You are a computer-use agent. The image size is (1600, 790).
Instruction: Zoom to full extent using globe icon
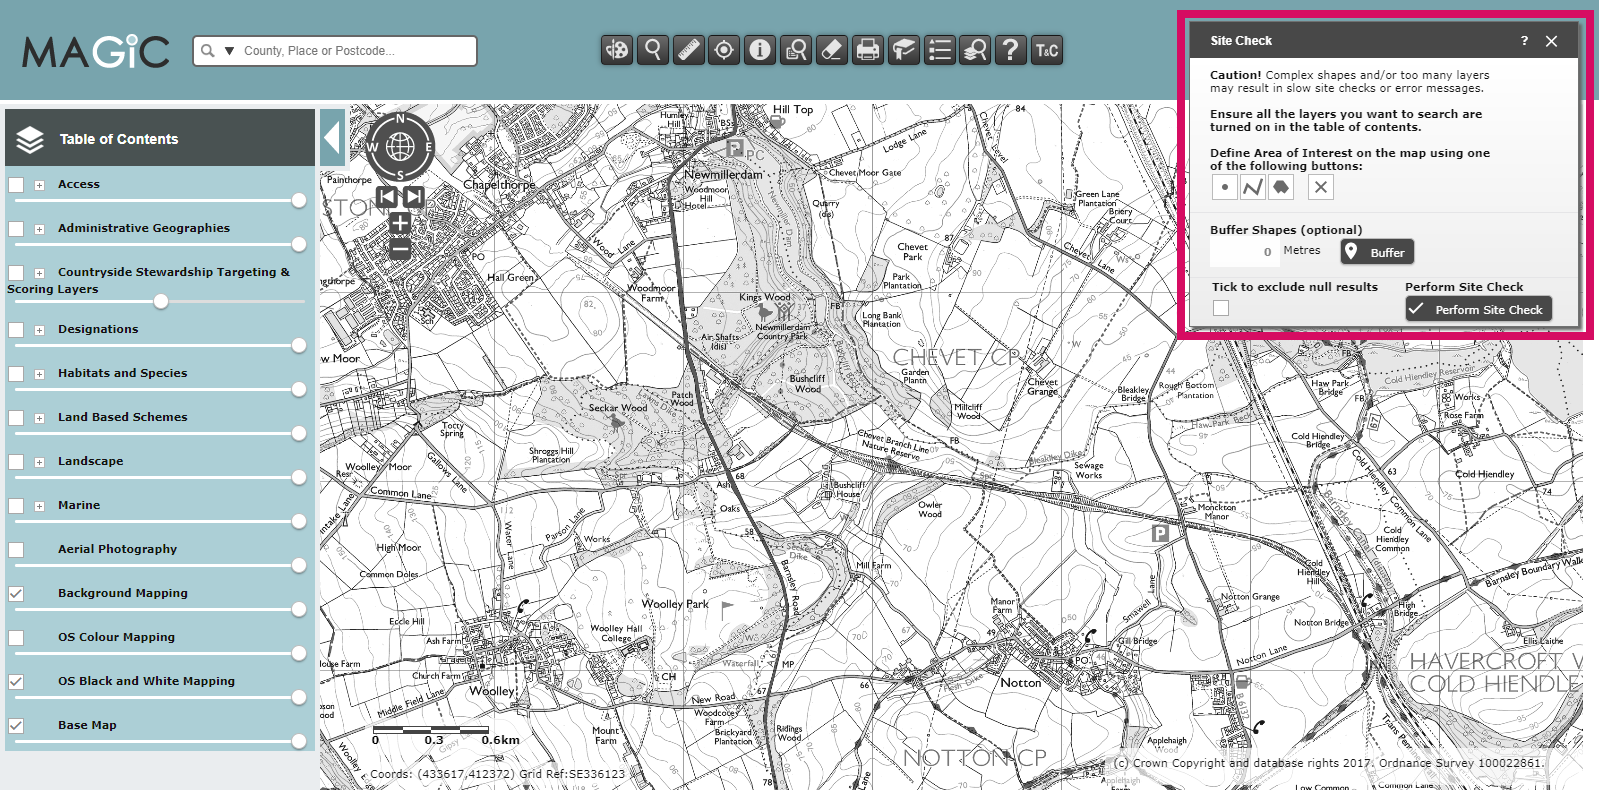tap(400, 147)
